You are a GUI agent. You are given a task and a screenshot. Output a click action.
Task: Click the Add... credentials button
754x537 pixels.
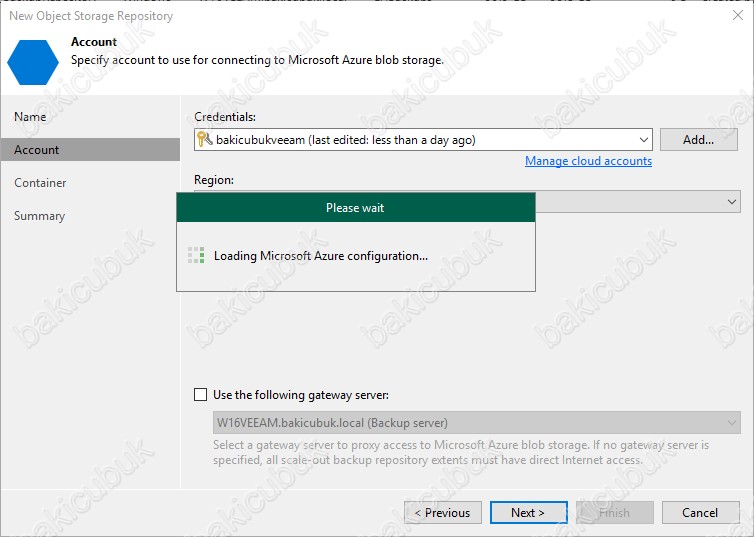coord(698,139)
